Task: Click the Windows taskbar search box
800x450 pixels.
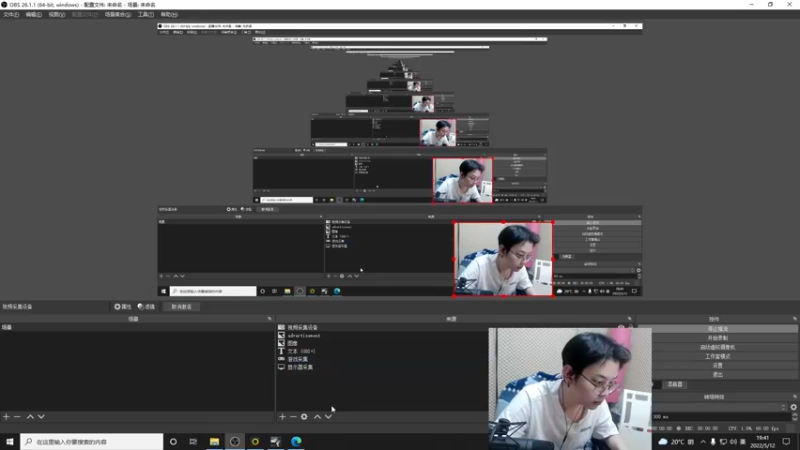Action: pyautogui.click(x=92, y=441)
